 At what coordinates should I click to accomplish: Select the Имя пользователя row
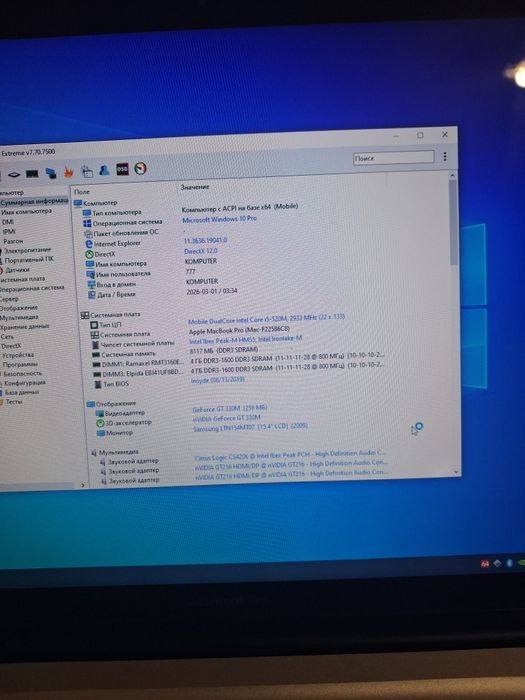118,274
